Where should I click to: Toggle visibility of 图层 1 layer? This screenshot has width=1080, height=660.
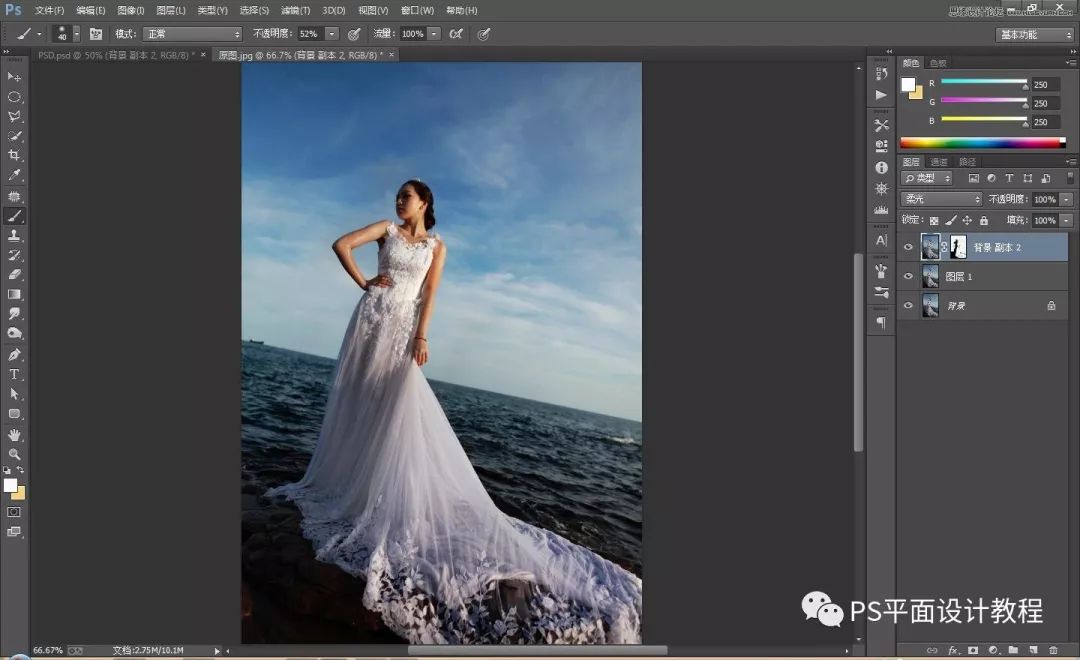point(908,277)
